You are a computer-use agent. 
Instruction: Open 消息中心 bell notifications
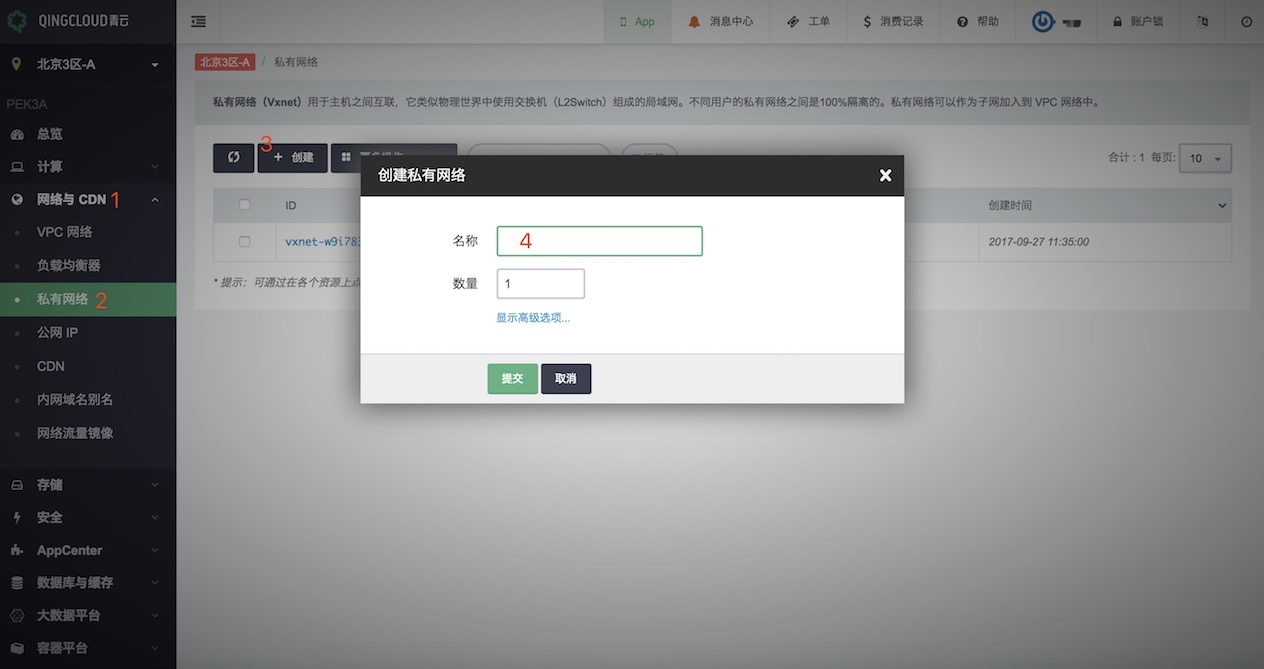point(721,21)
